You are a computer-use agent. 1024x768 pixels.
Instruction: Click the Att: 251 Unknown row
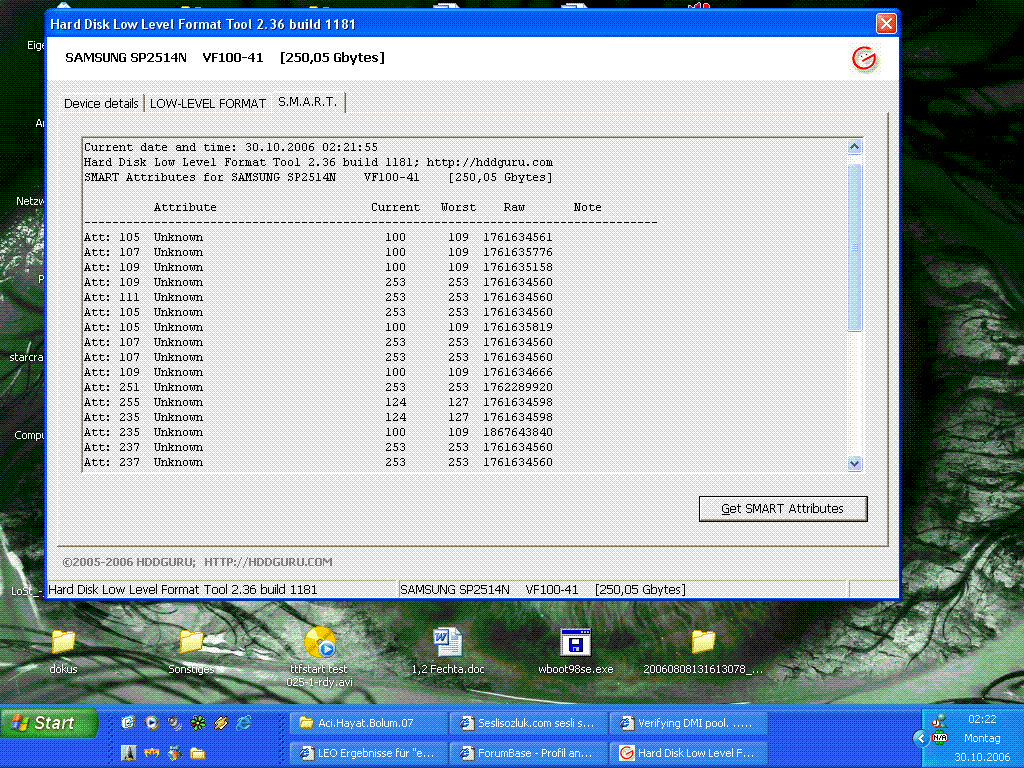318,387
